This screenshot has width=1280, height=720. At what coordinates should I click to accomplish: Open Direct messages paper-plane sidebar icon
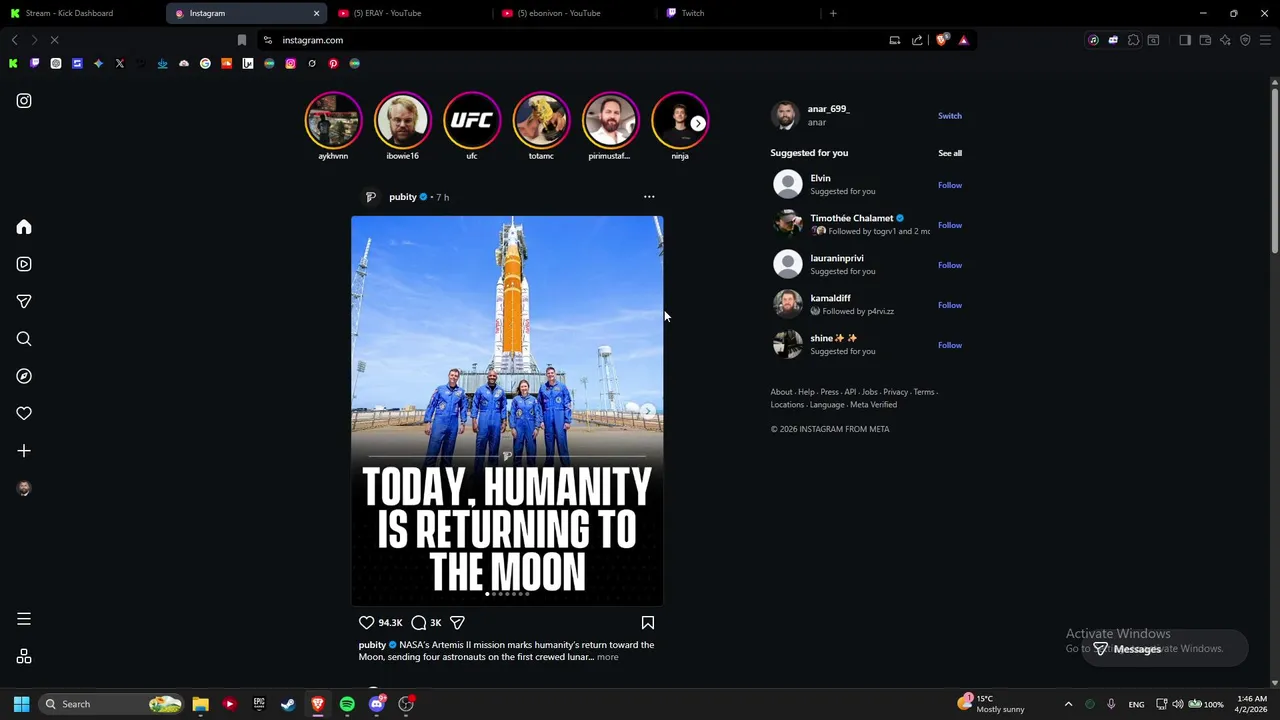point(24,301)
